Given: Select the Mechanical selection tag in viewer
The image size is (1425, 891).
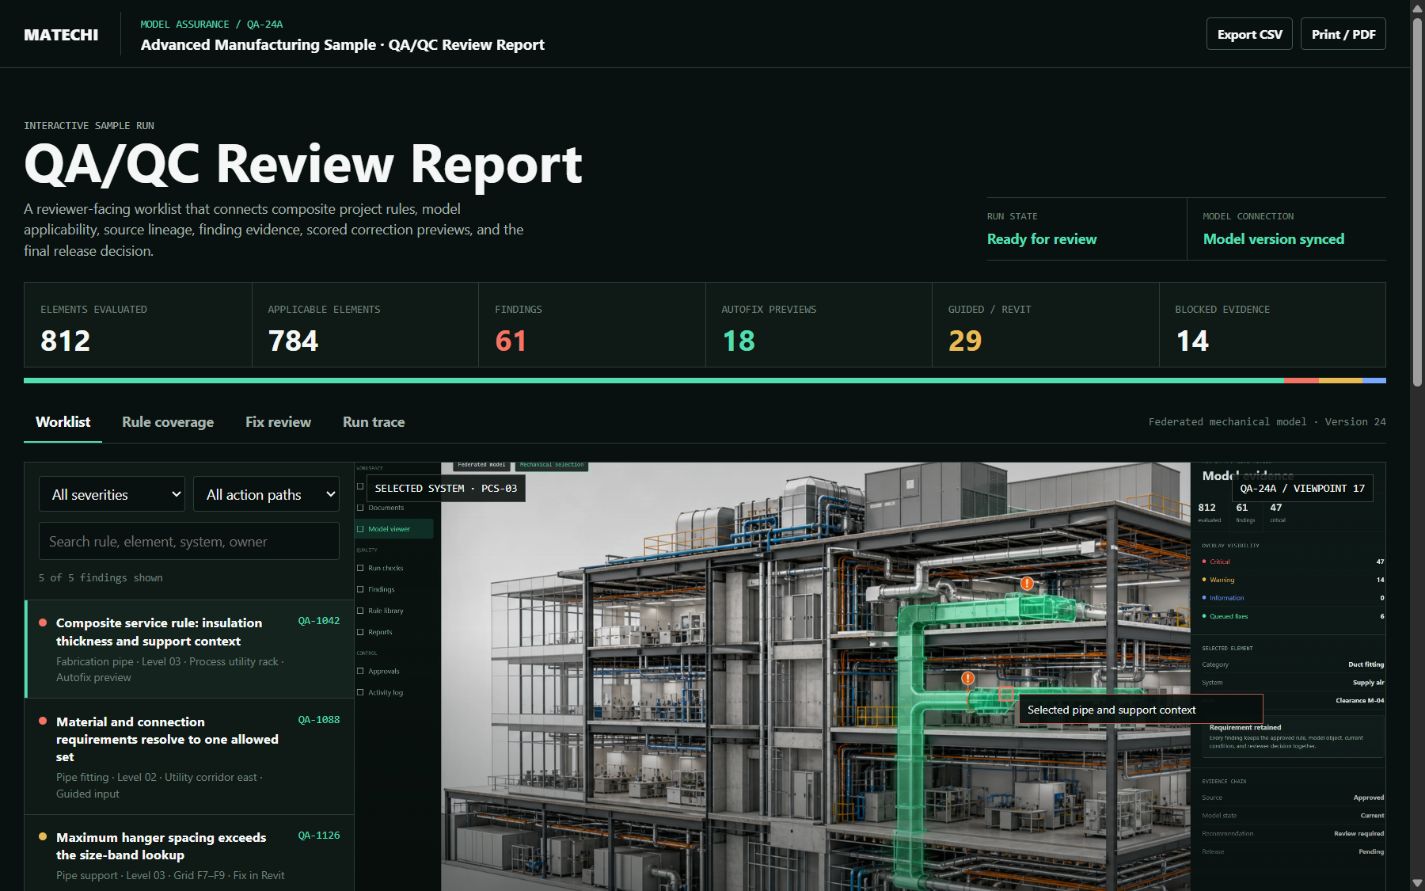Looking at the screenshot, I should (551, 465).
